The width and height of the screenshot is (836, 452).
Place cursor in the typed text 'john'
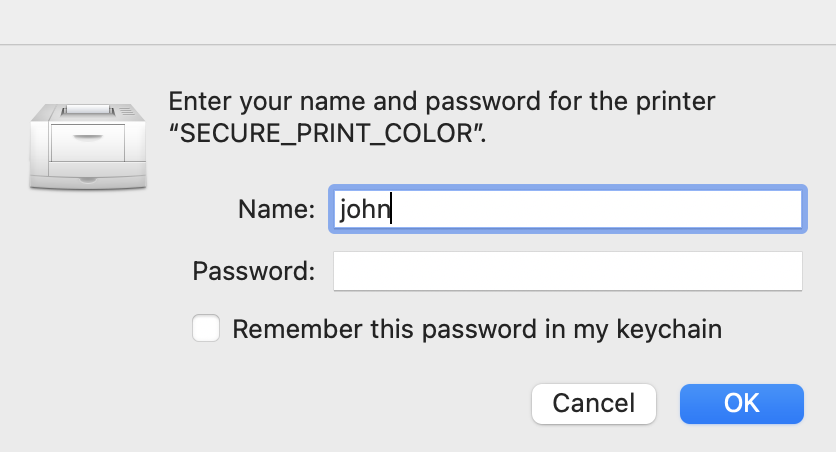(365, 209)
